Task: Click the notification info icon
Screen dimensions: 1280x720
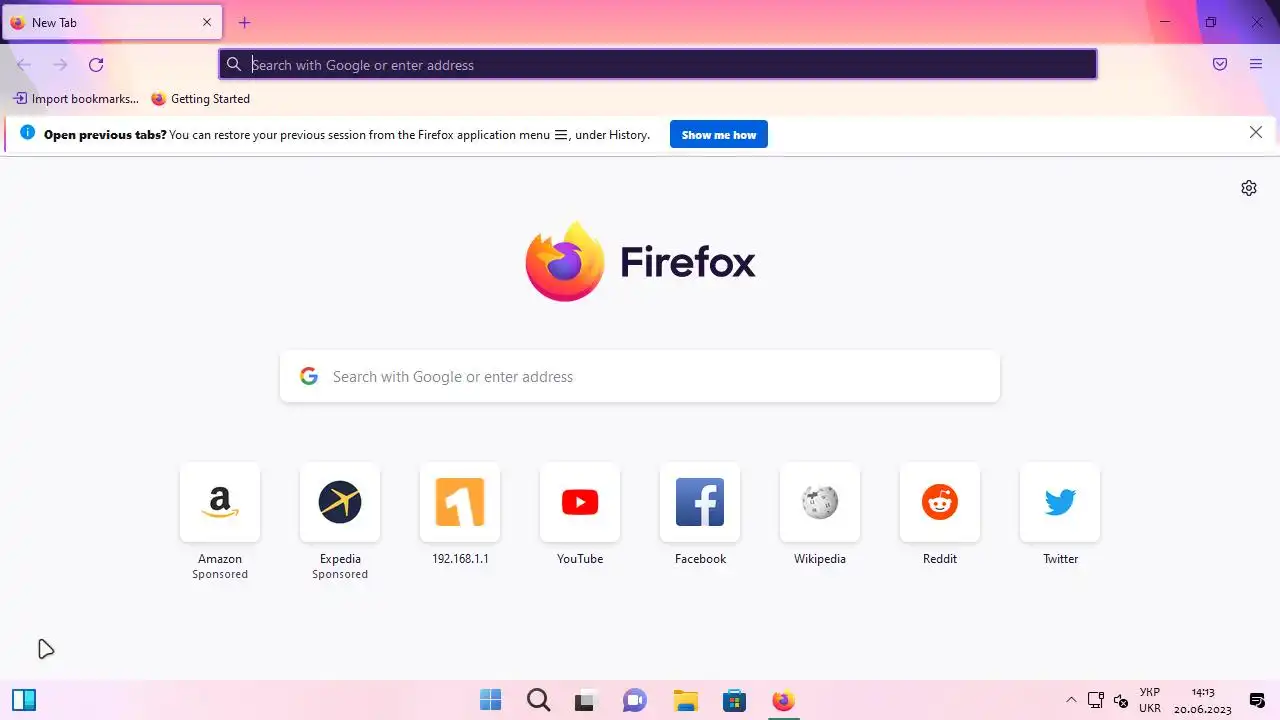Action: [27, 133]
